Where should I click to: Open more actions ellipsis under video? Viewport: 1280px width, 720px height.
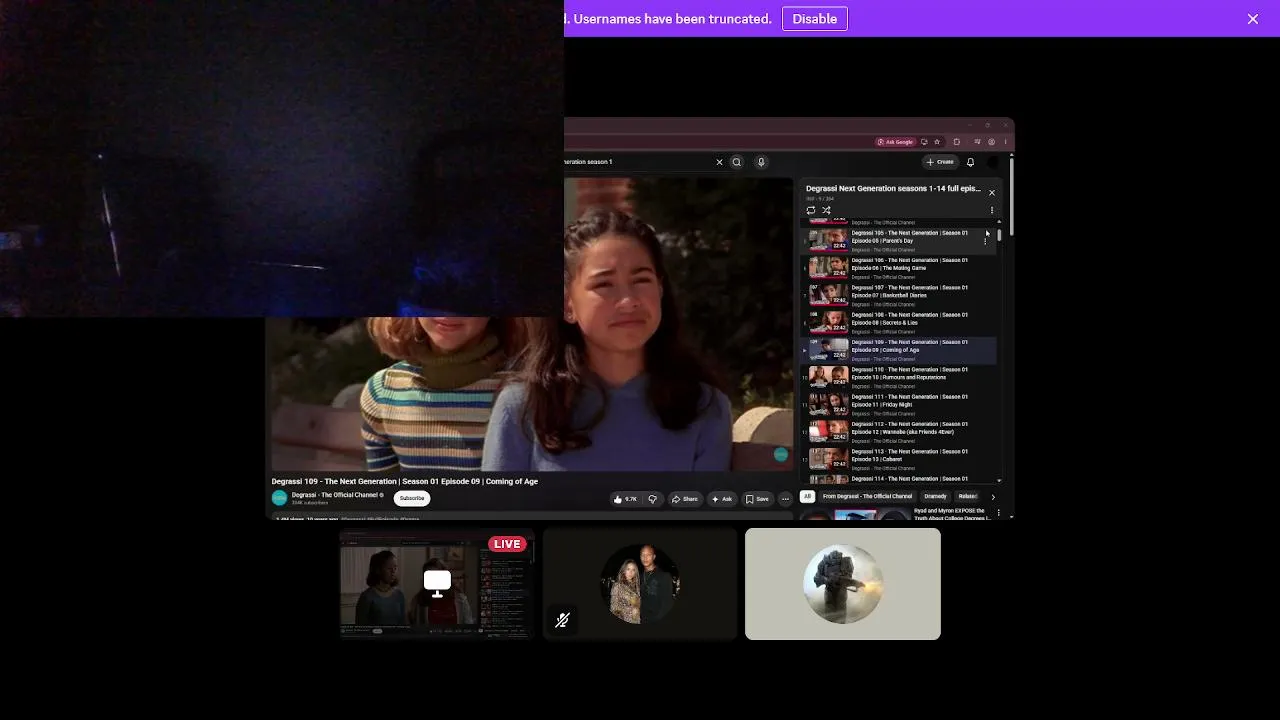[785, 499]
